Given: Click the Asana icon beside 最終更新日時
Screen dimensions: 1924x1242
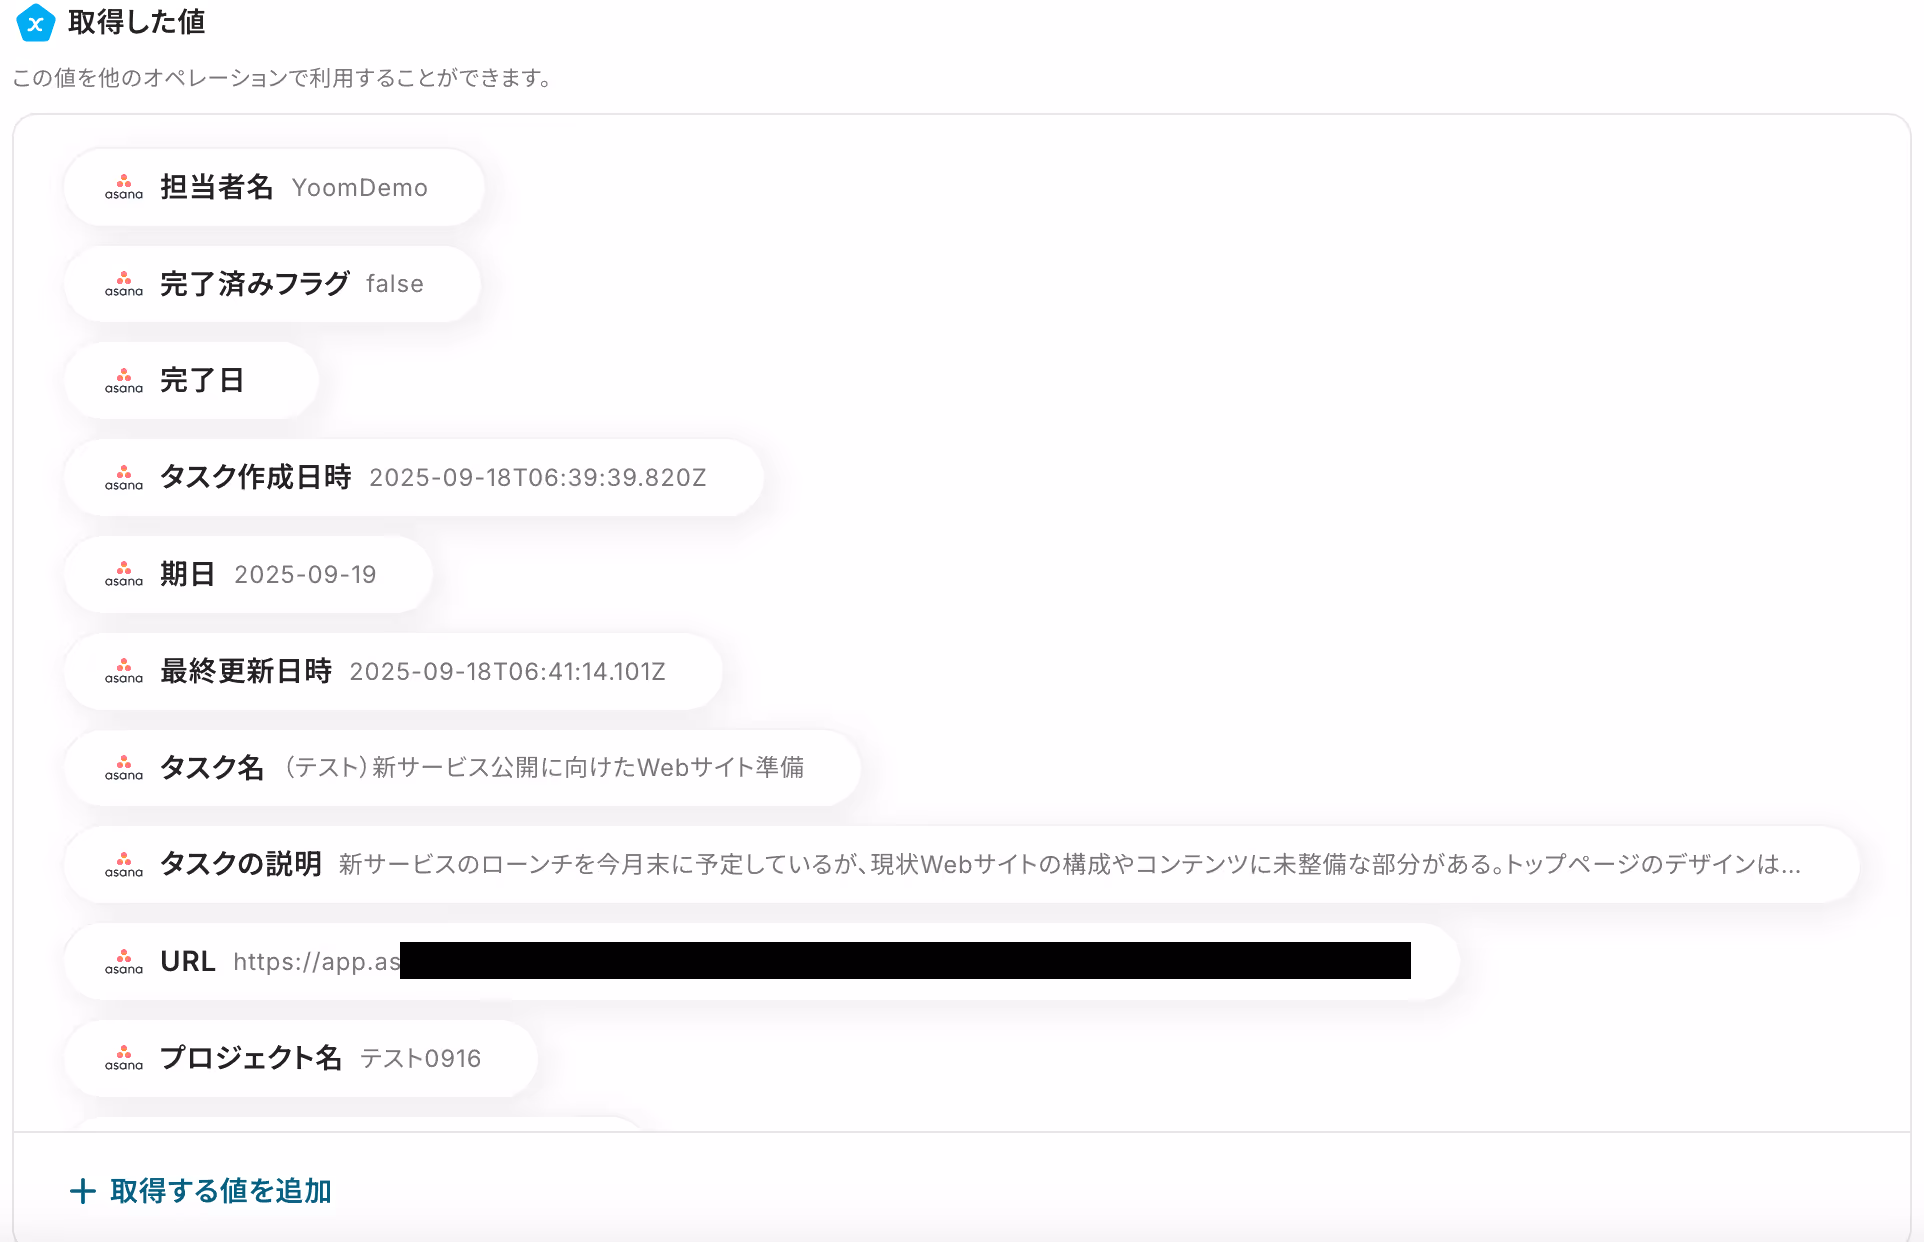Looking at the screenshot, I should [124, 671].
